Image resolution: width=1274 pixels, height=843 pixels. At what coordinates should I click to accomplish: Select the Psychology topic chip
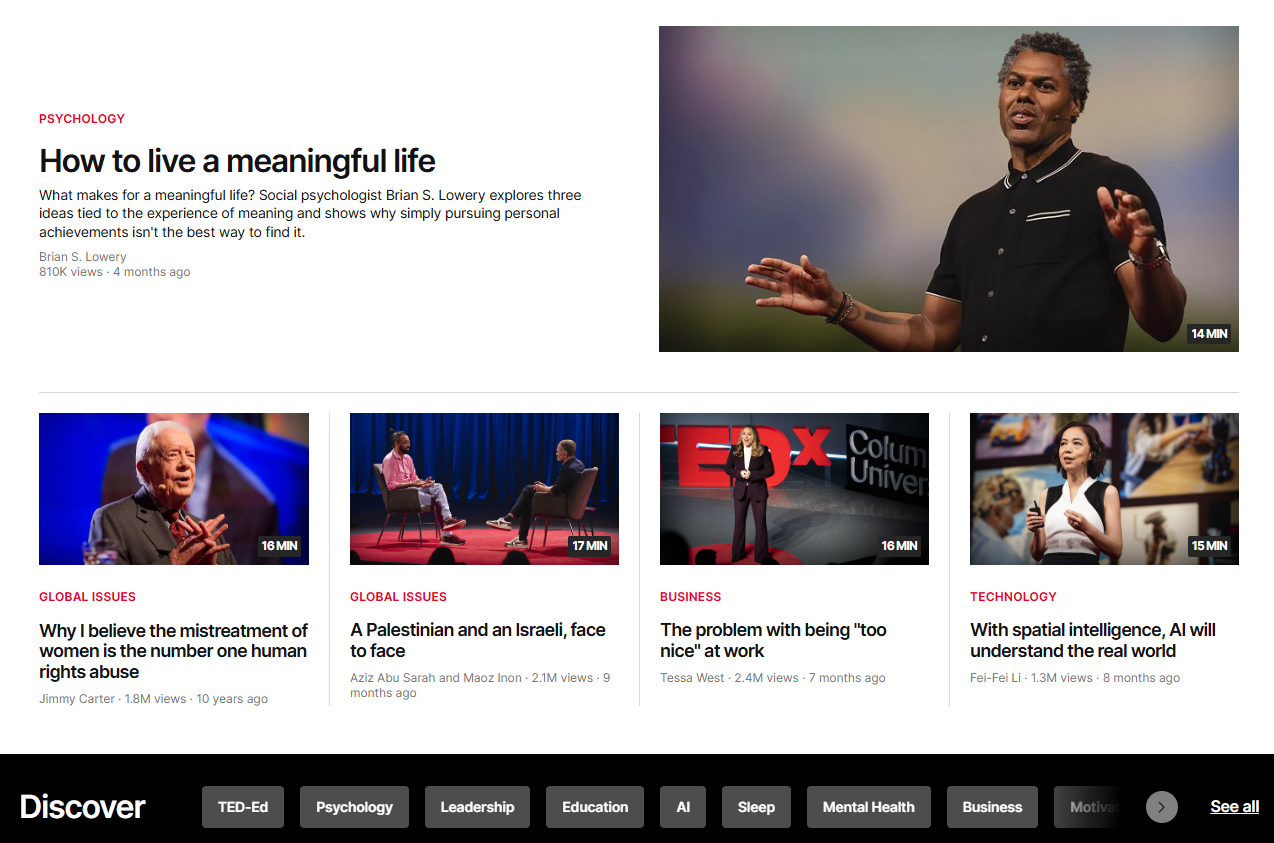354,807
